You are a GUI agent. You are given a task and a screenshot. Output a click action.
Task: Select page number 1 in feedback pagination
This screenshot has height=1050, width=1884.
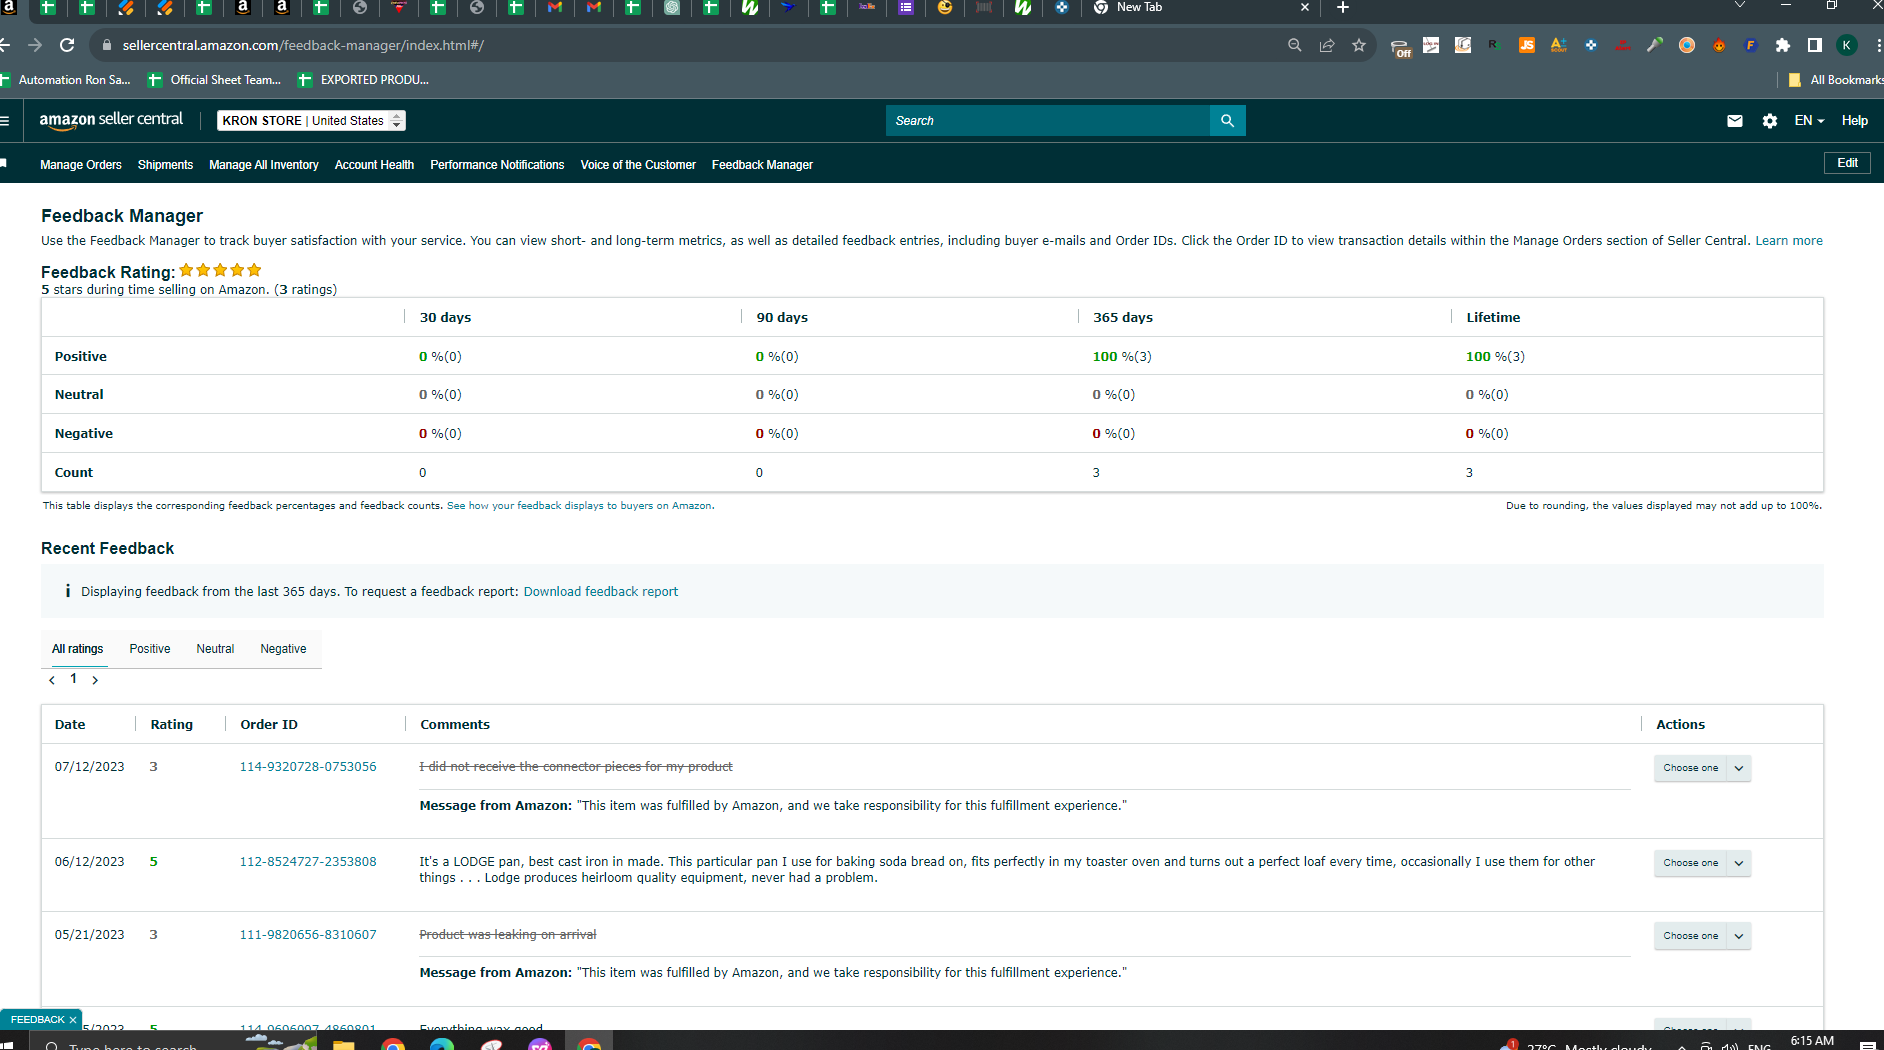coord(73,679)
